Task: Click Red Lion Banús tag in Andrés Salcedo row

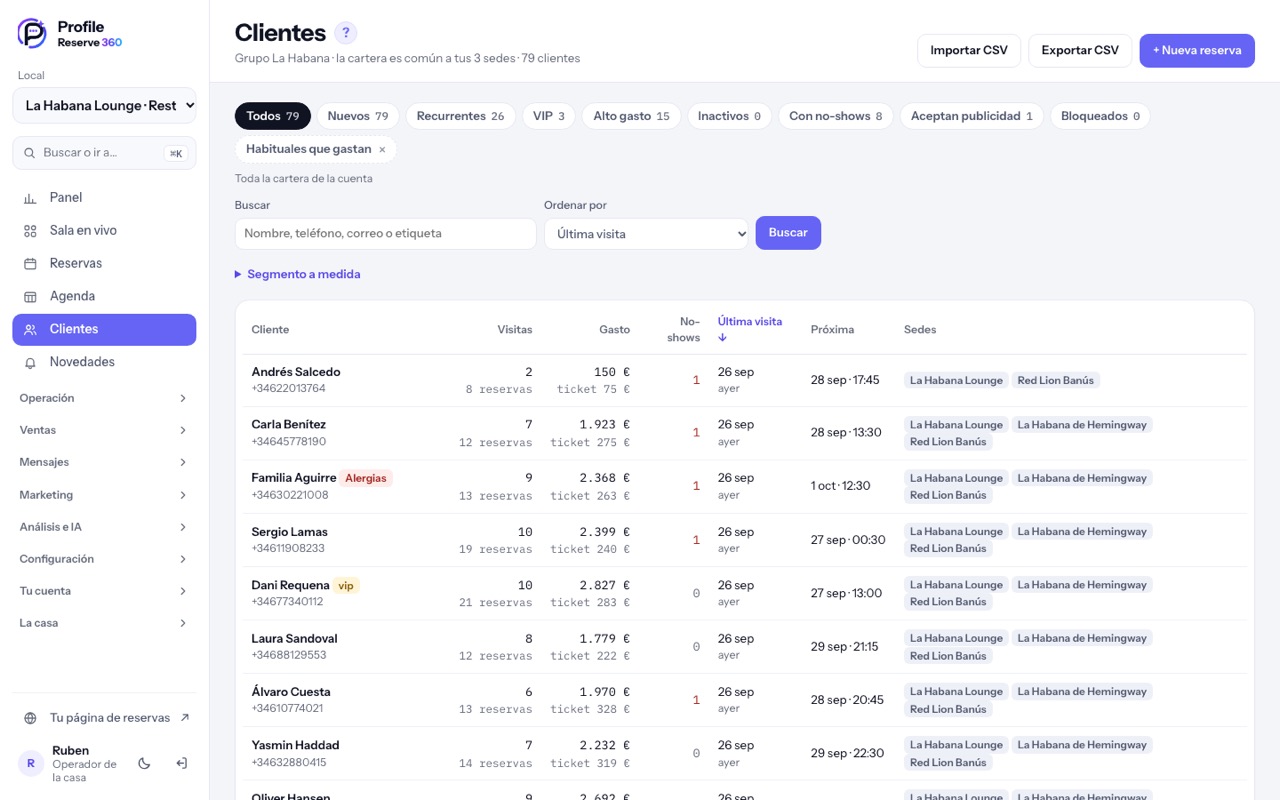Action: [x=1055, y=380]
